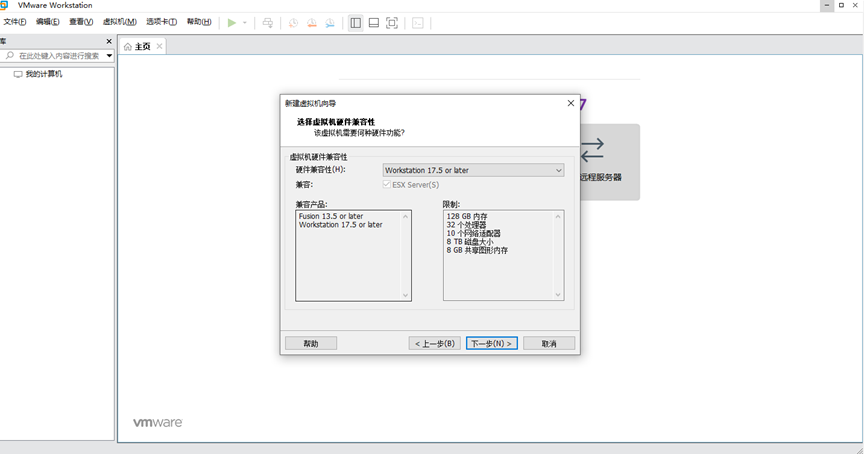864x454 pixels.
Task: Select 我的计算机 in the library tree
Action: [44, 74]
